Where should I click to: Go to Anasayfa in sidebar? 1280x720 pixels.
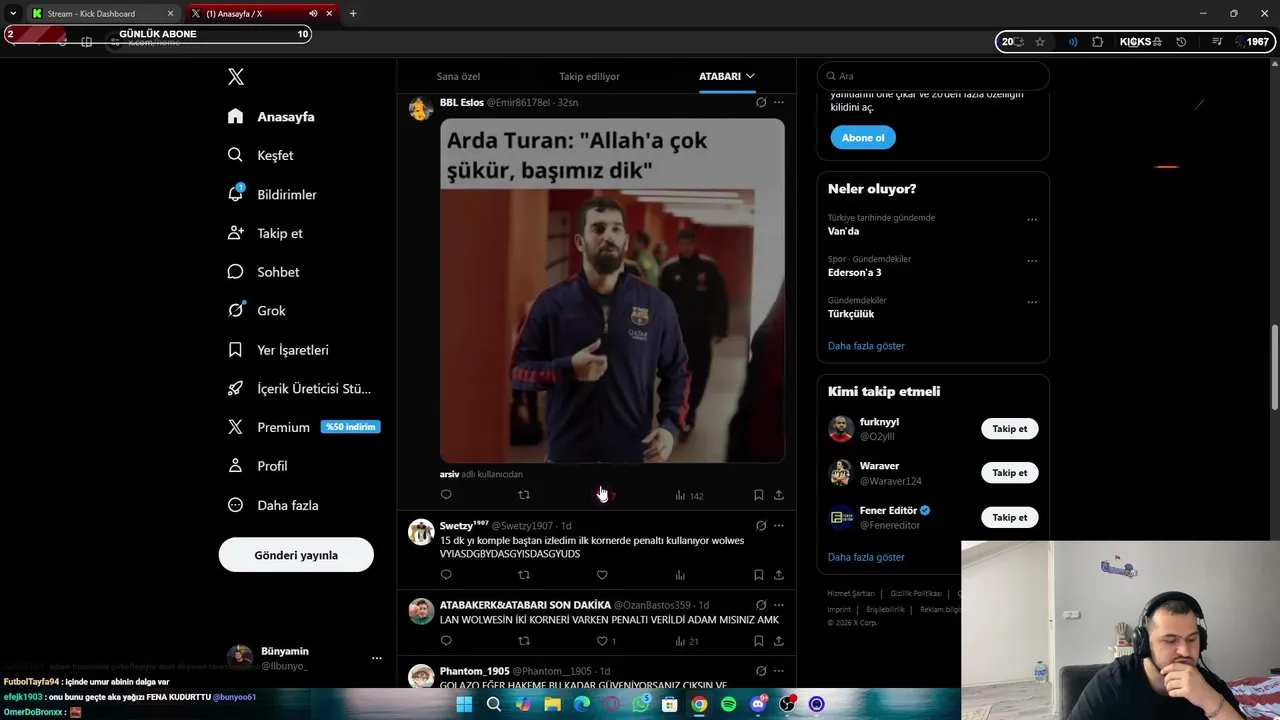click(271, 117)
